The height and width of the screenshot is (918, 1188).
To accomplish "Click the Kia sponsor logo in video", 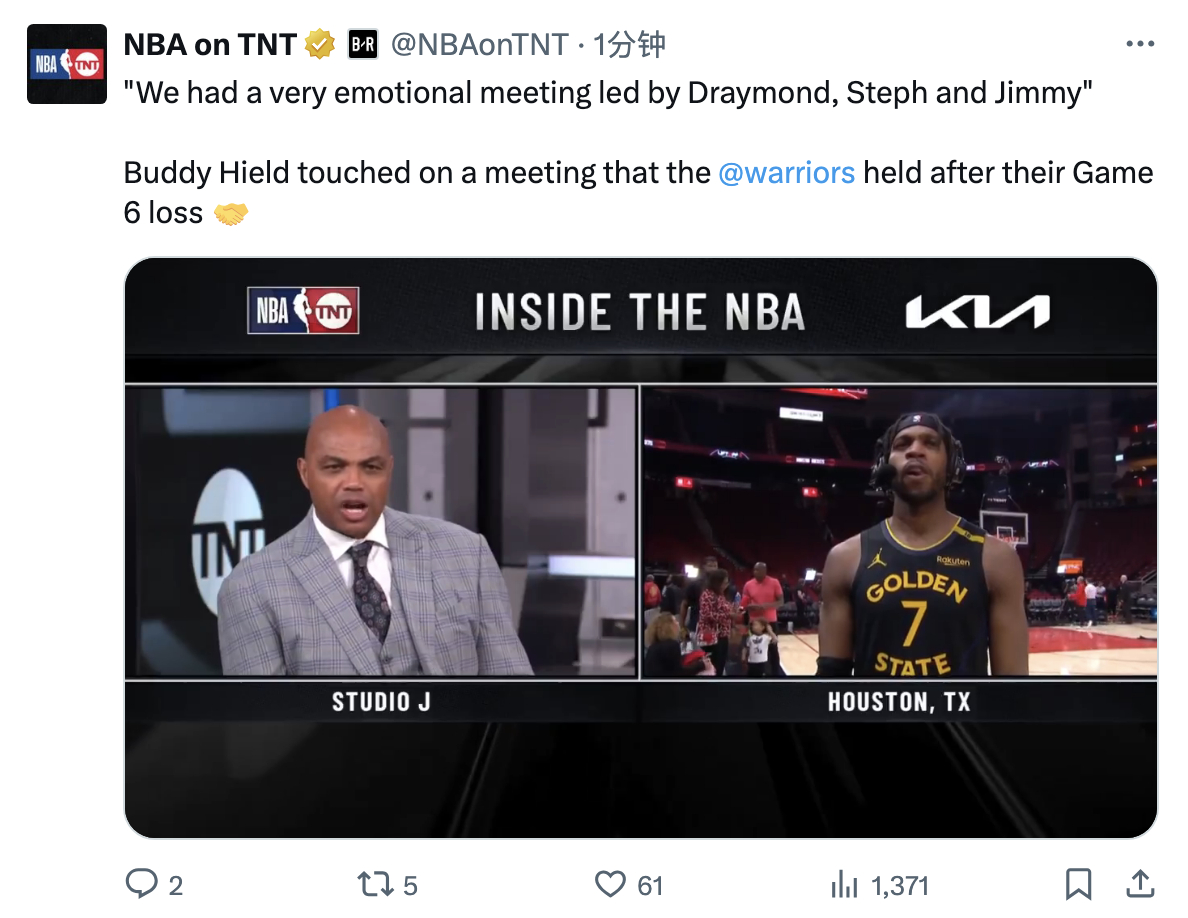I will click(x=977, y=312).
